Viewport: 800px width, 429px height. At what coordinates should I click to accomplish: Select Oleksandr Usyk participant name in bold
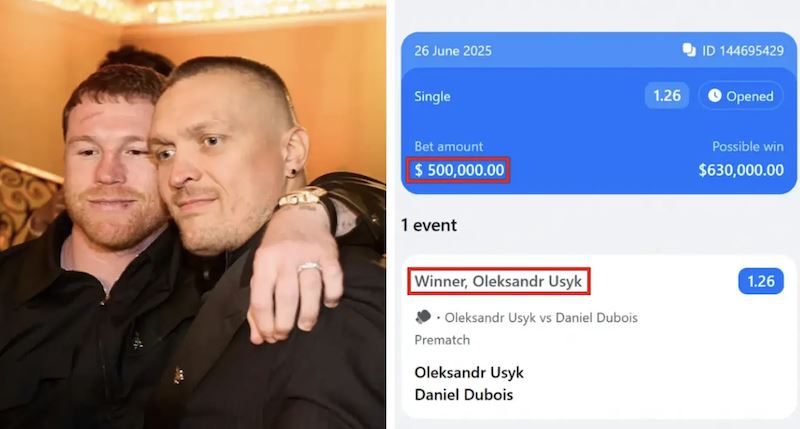point(469,372)
